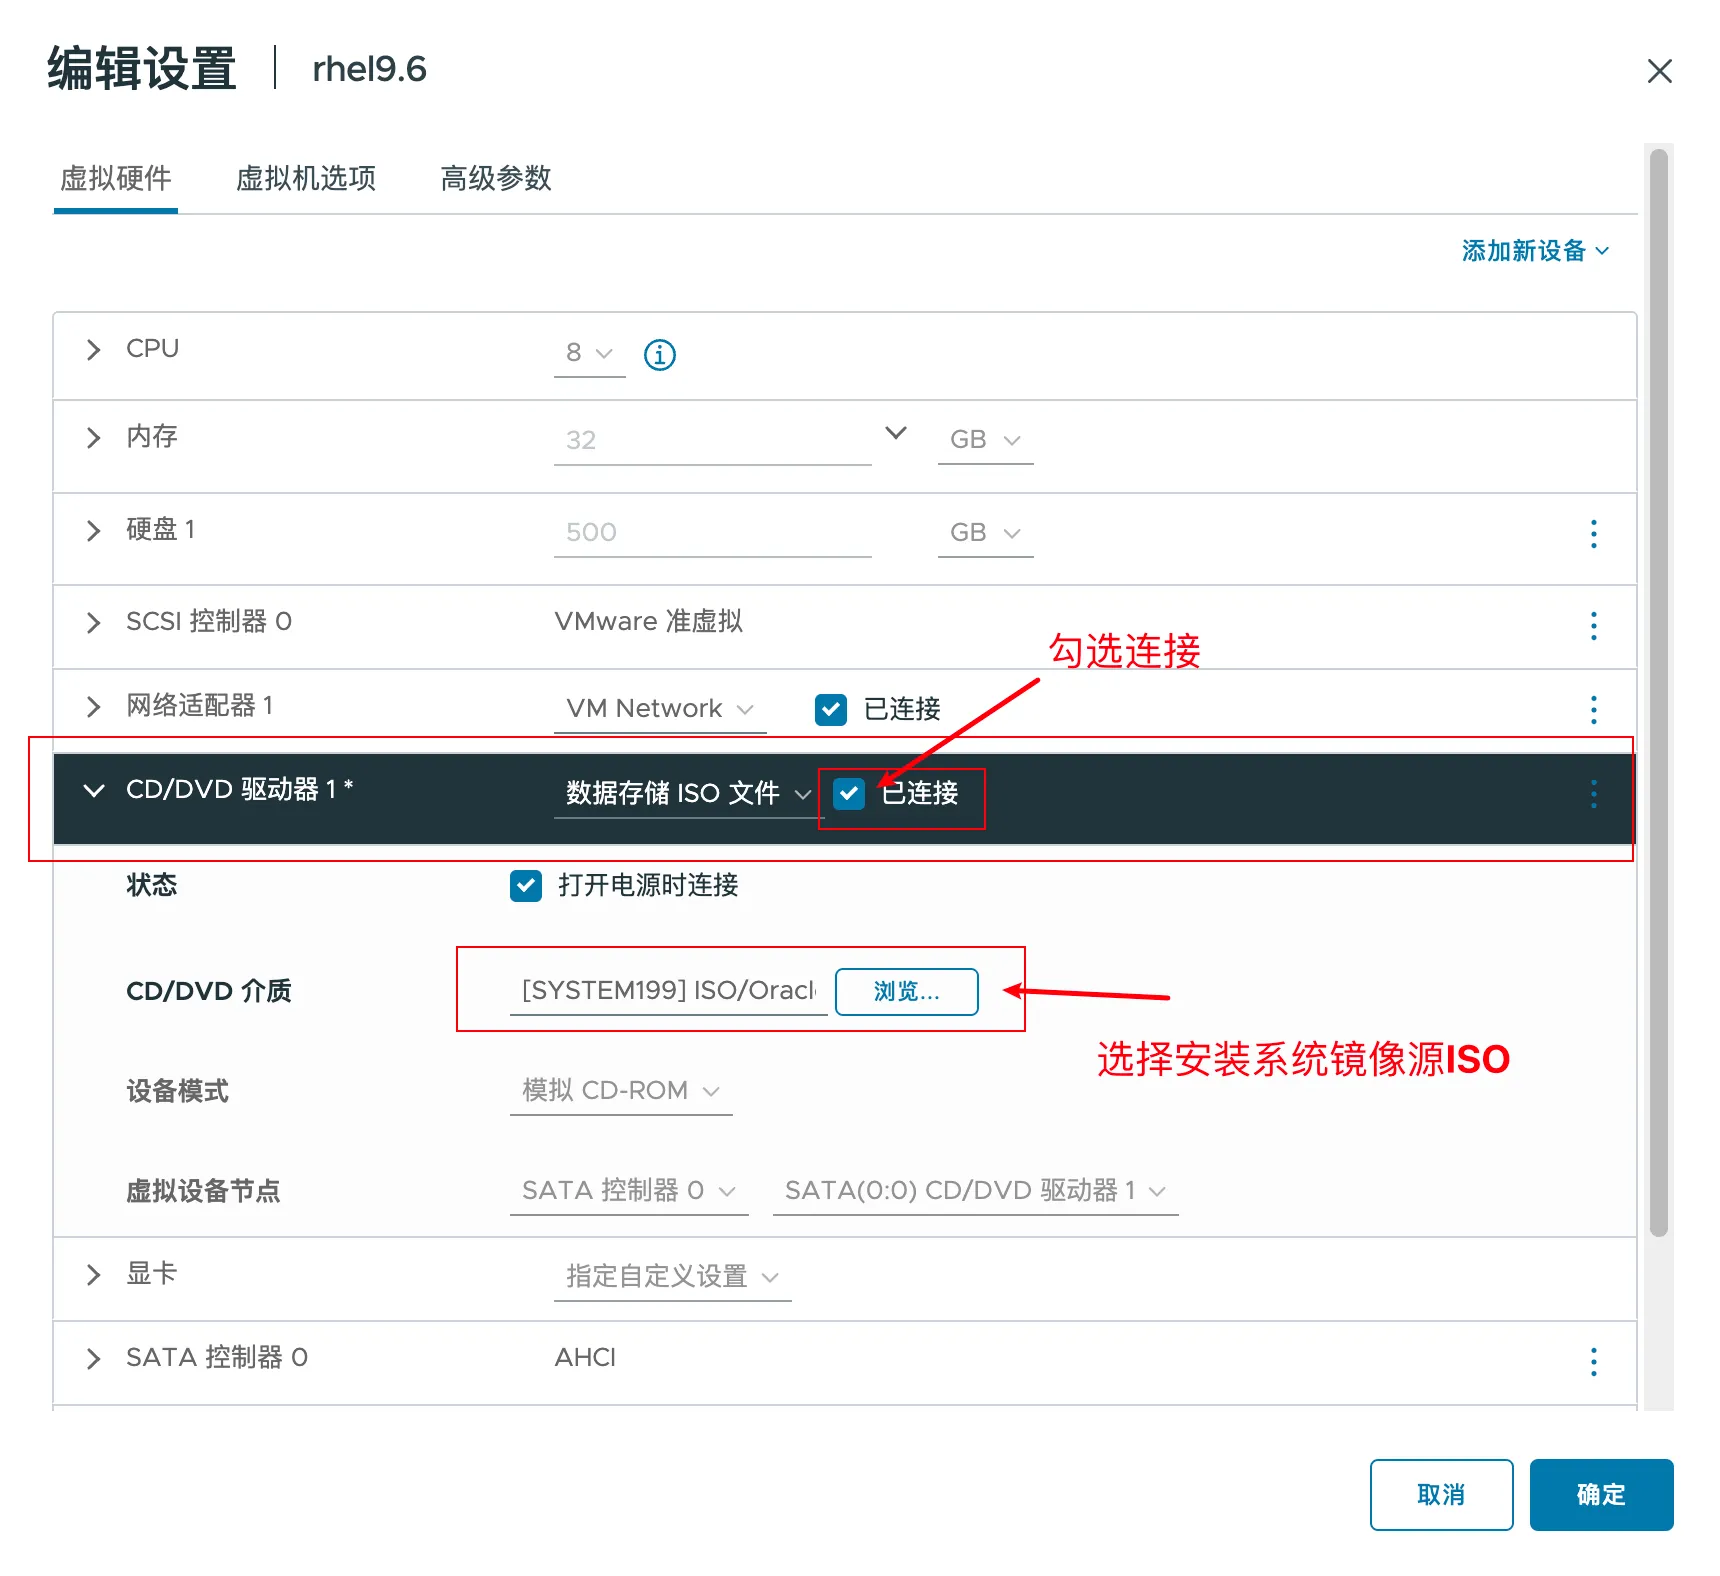Image resolution: width=1720 pixels, height=1576 pixels.
Task: Open the CPU count dropdown
Action: [x=590, y=354]
